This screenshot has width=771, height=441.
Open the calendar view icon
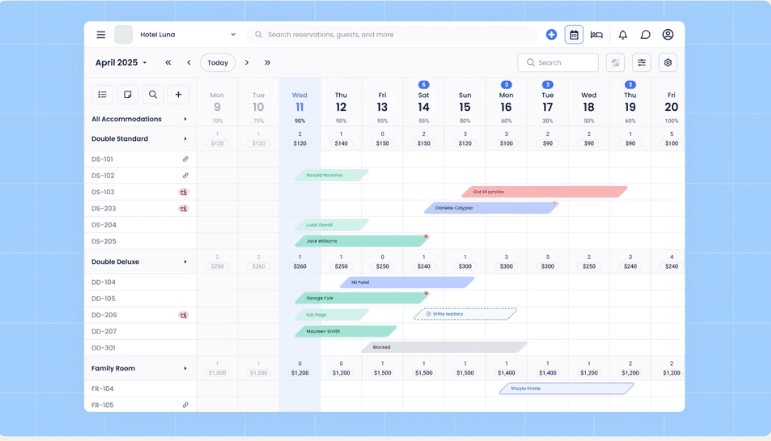click(x=574, y=34)
